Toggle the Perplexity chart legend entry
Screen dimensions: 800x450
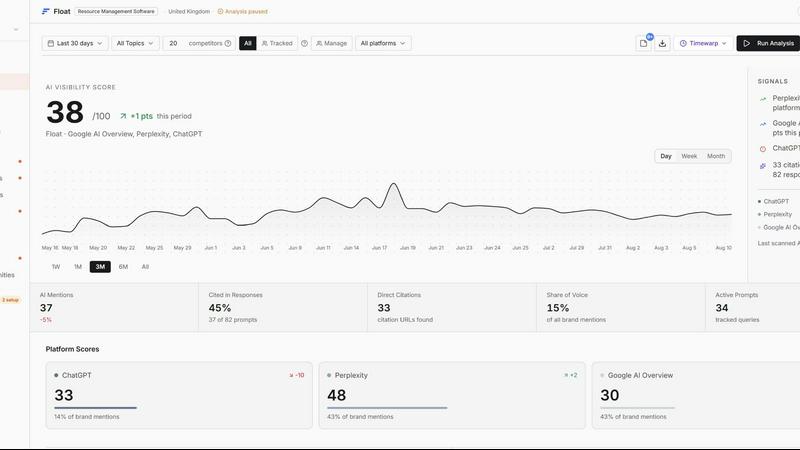775,214
